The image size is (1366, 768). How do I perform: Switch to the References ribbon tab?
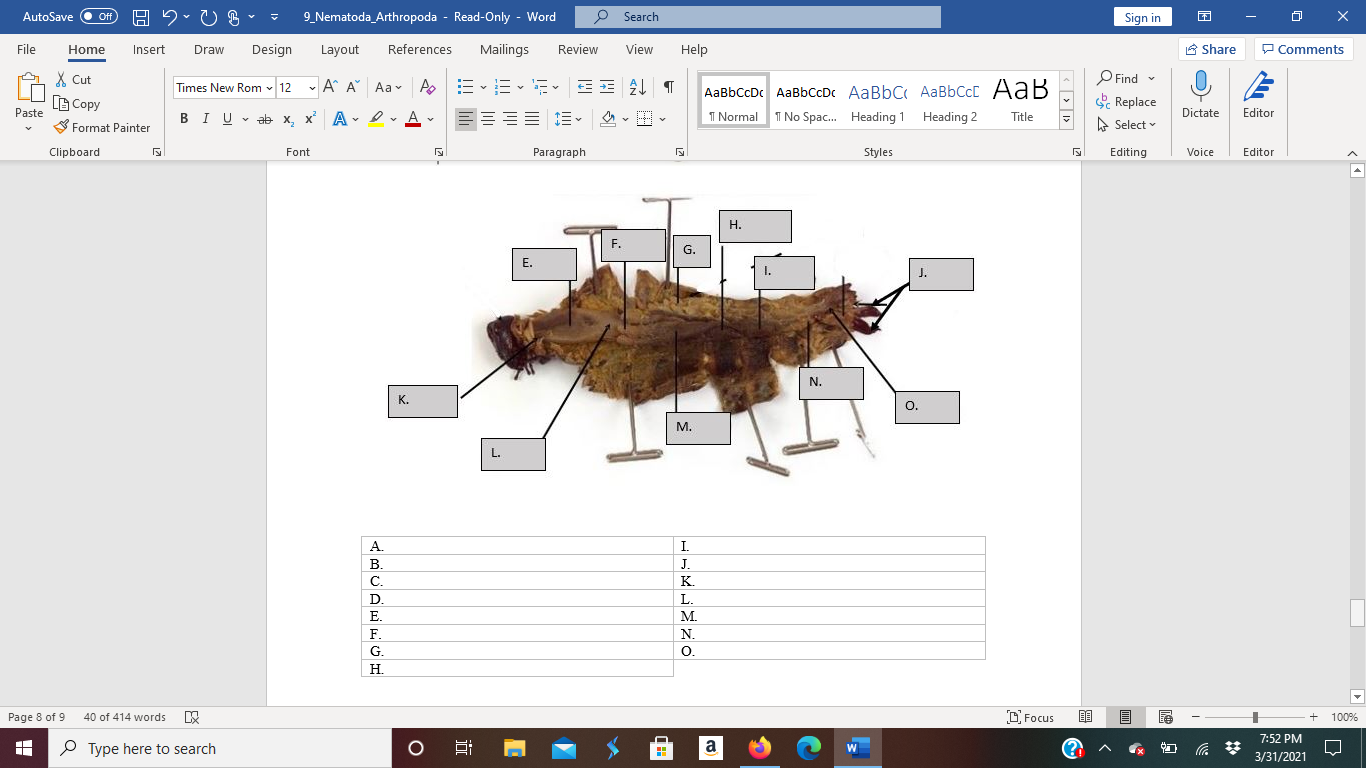[420, 49]
